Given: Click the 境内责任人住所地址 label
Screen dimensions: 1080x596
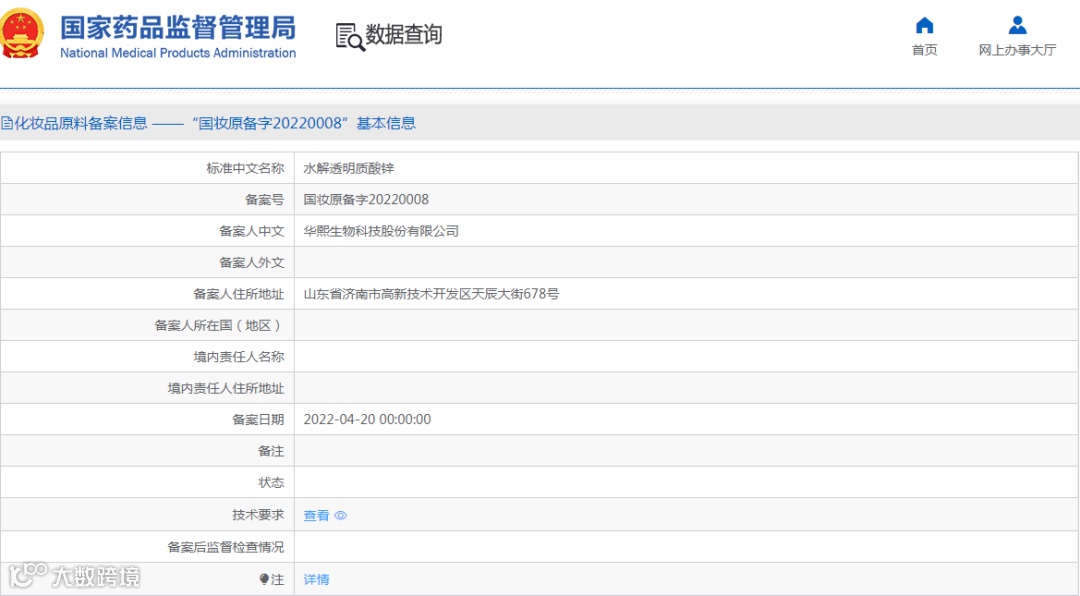Looking at the screenshot, I should [225, 389].
